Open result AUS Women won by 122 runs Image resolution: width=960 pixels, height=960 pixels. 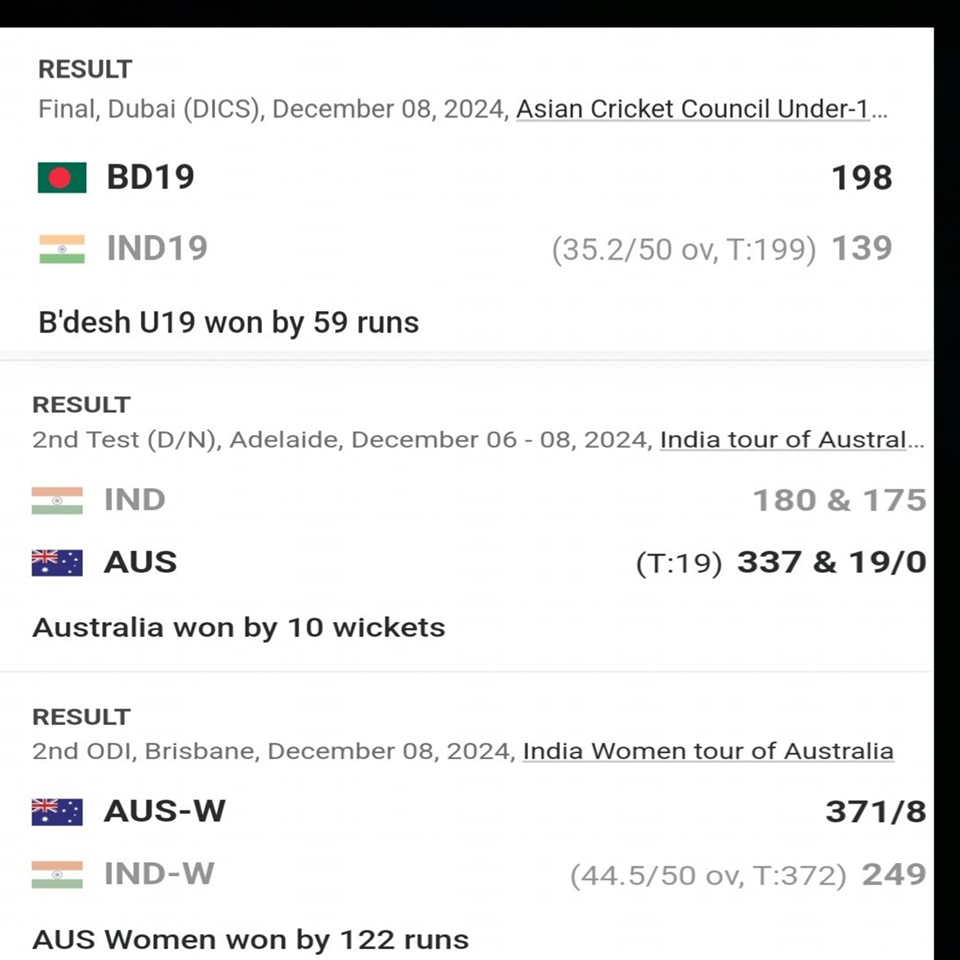(x=250, y=939)
